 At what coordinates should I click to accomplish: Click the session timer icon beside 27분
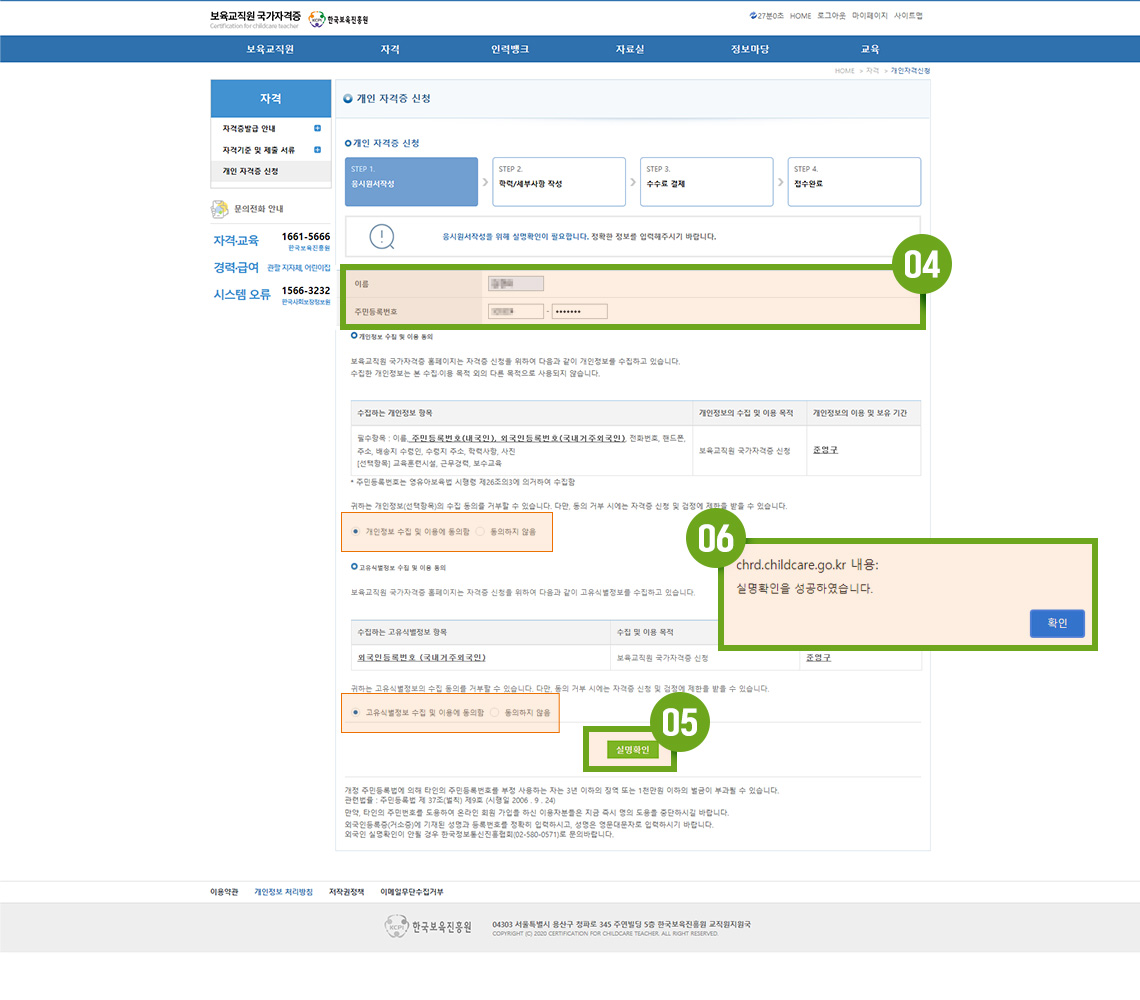click(x=753, y=16)
